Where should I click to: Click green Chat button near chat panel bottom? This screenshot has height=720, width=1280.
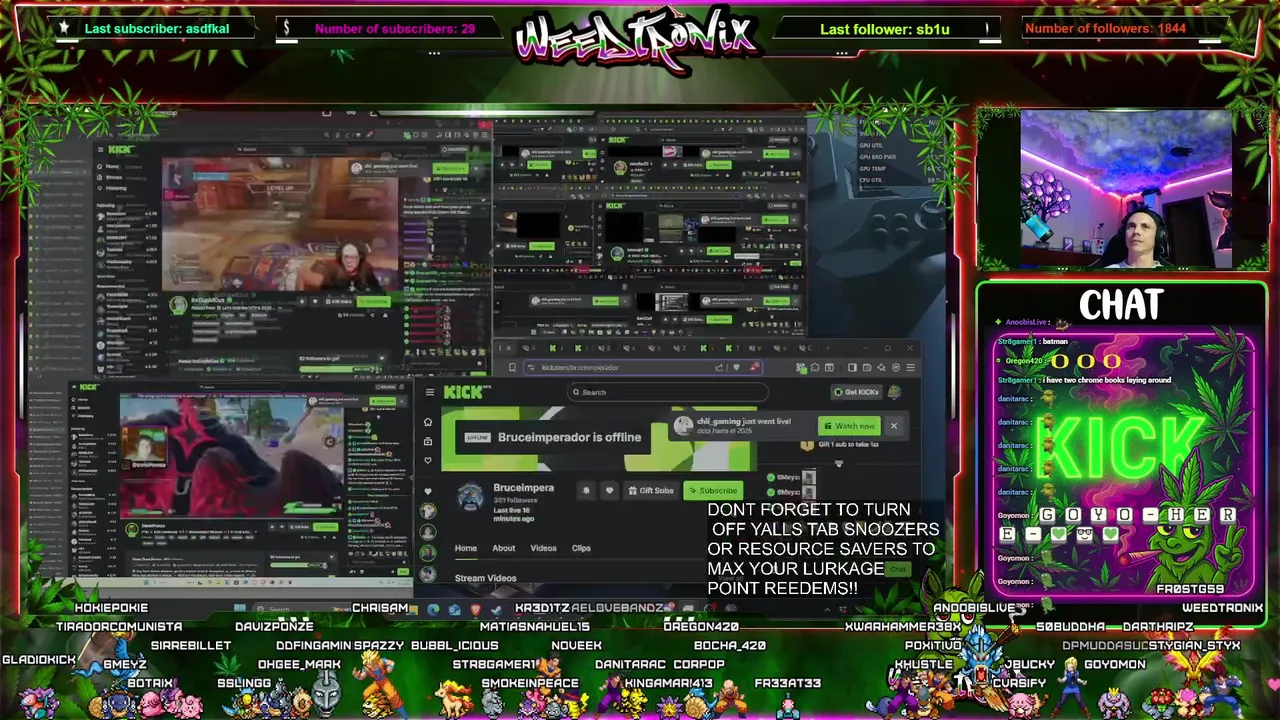898,569
